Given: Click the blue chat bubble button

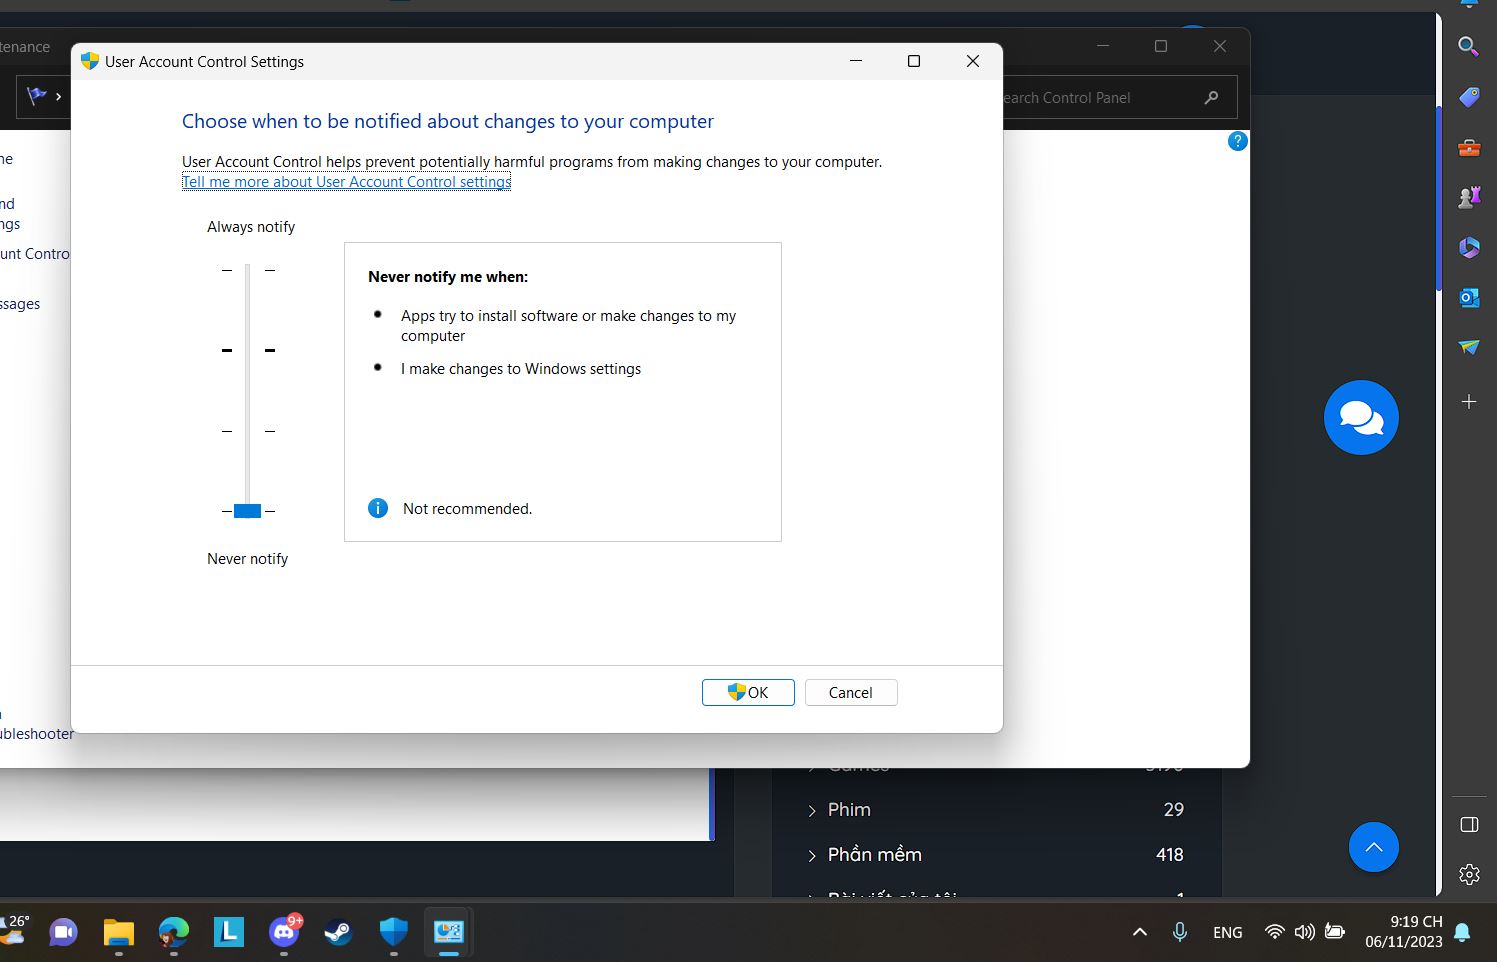Looking at the screenshot, I should pyautogui.click(x=1360, y=417).
